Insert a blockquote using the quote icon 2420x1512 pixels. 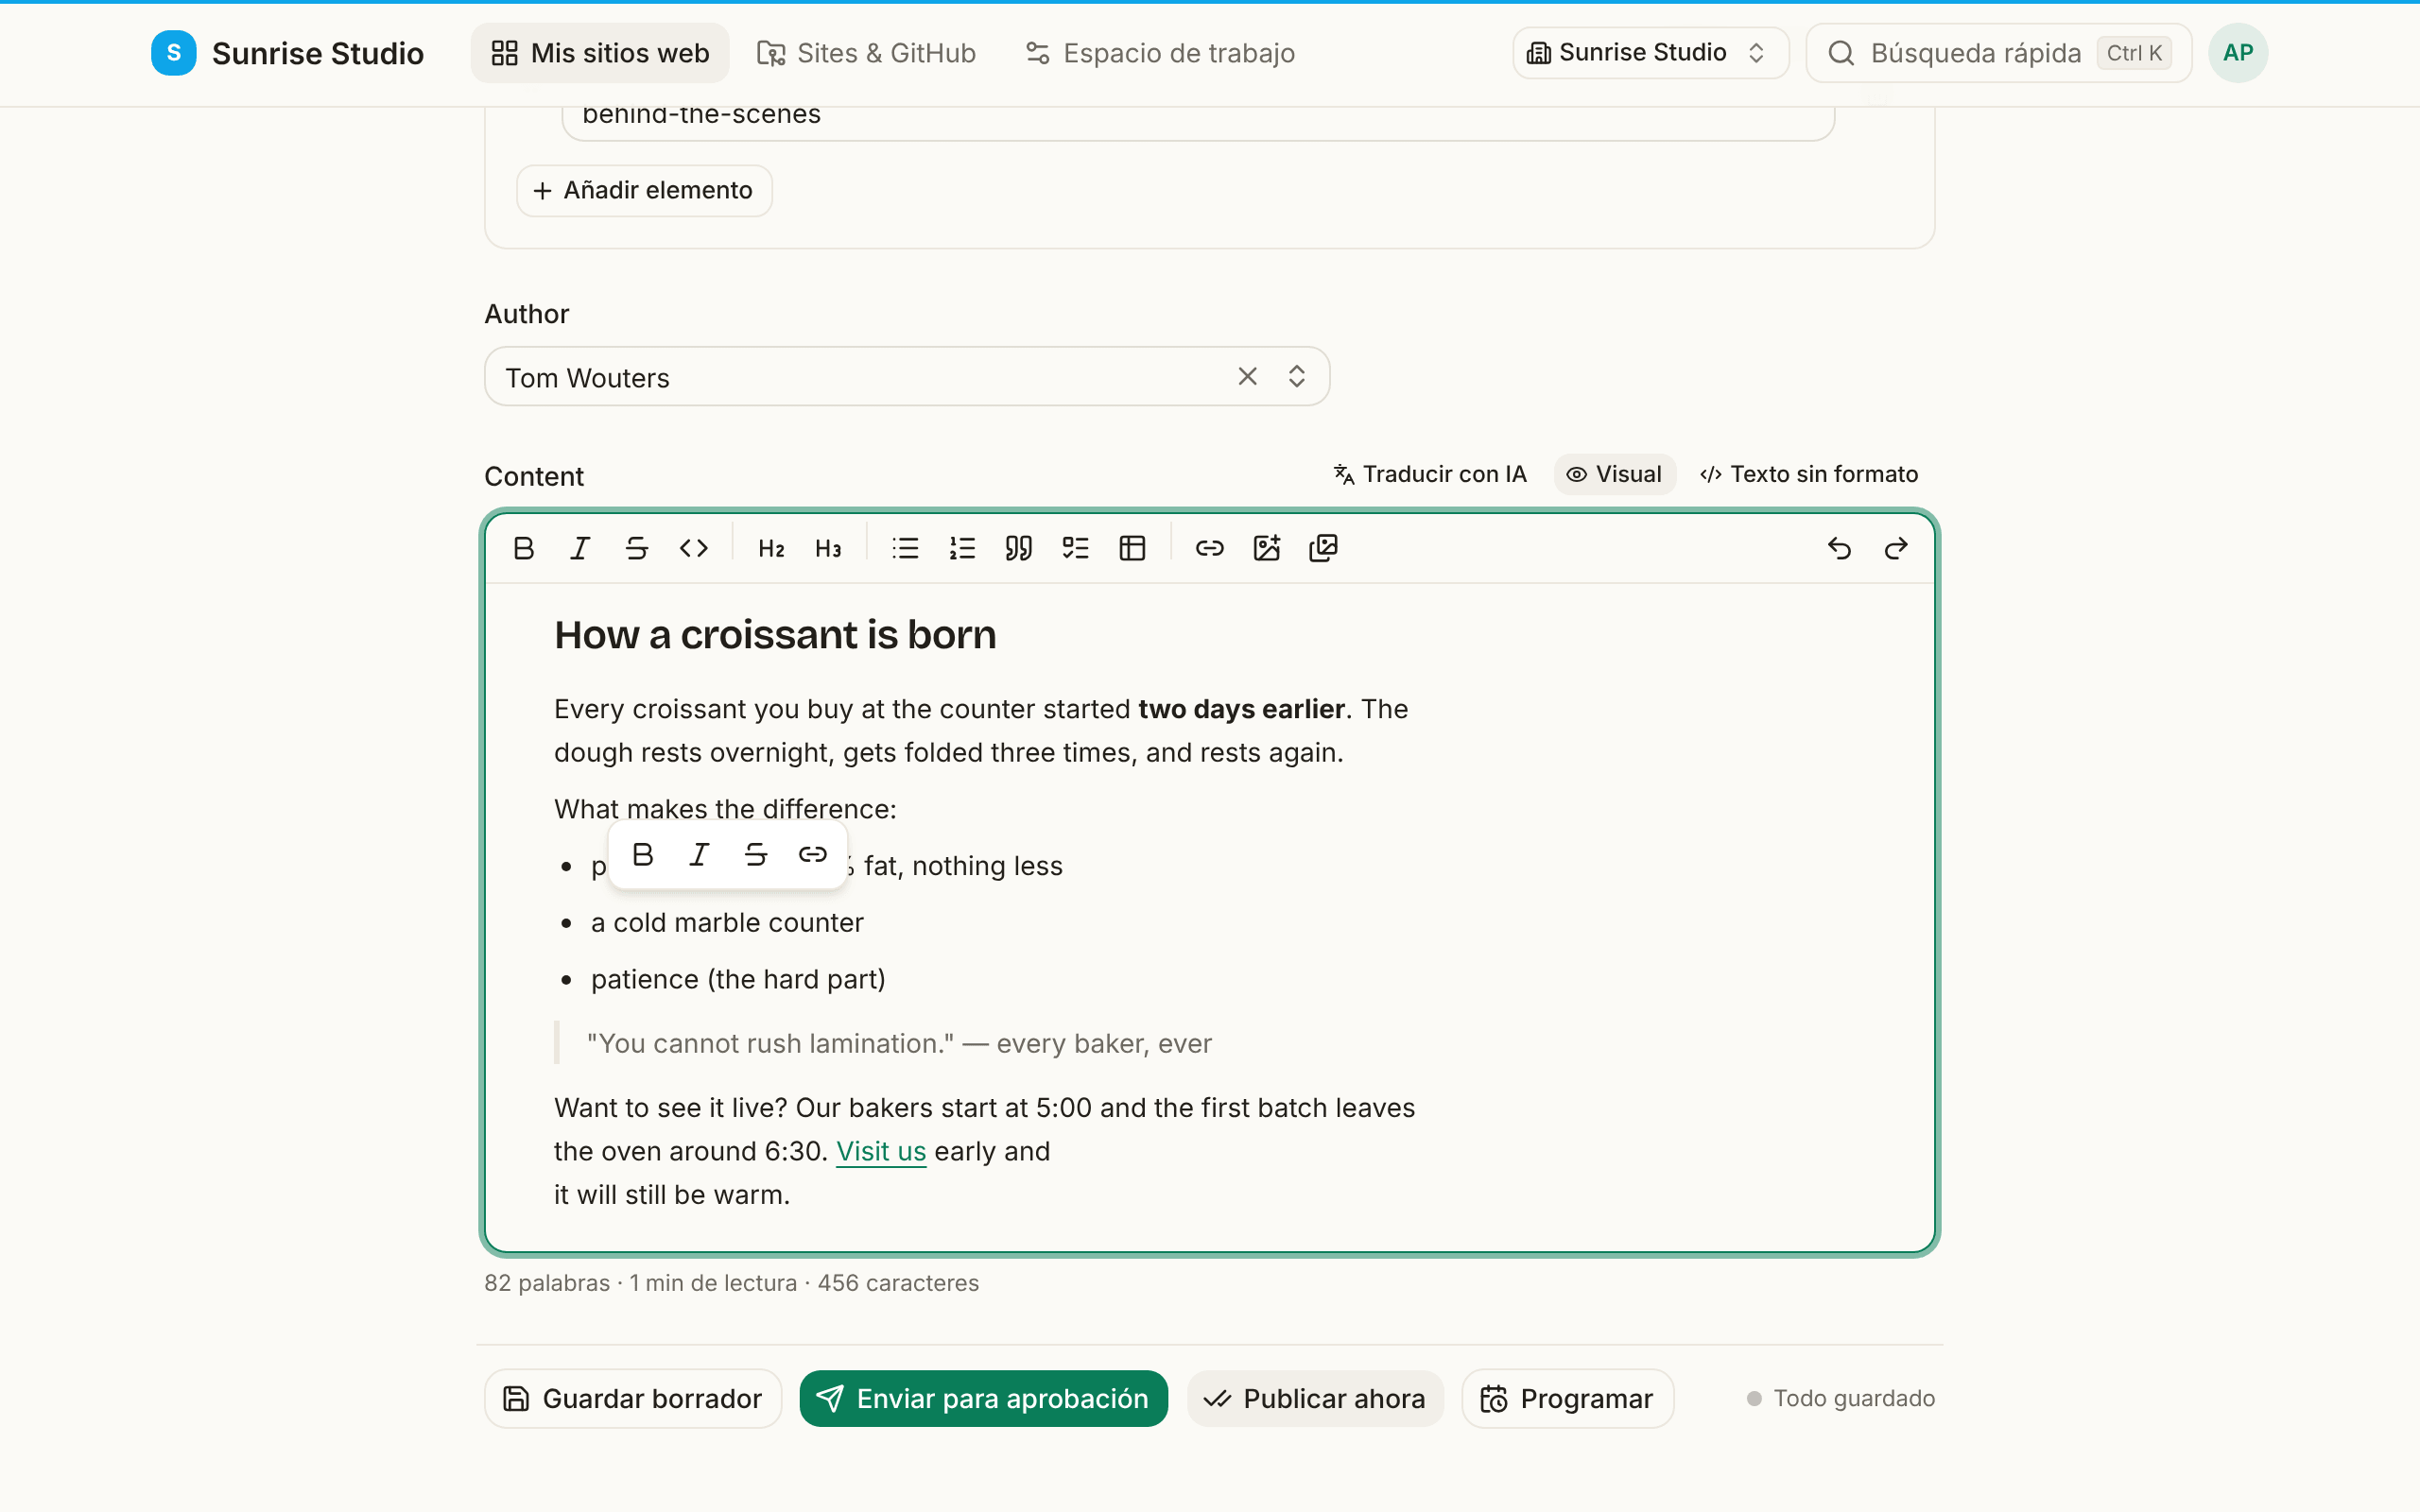[x=1018, y=548]
